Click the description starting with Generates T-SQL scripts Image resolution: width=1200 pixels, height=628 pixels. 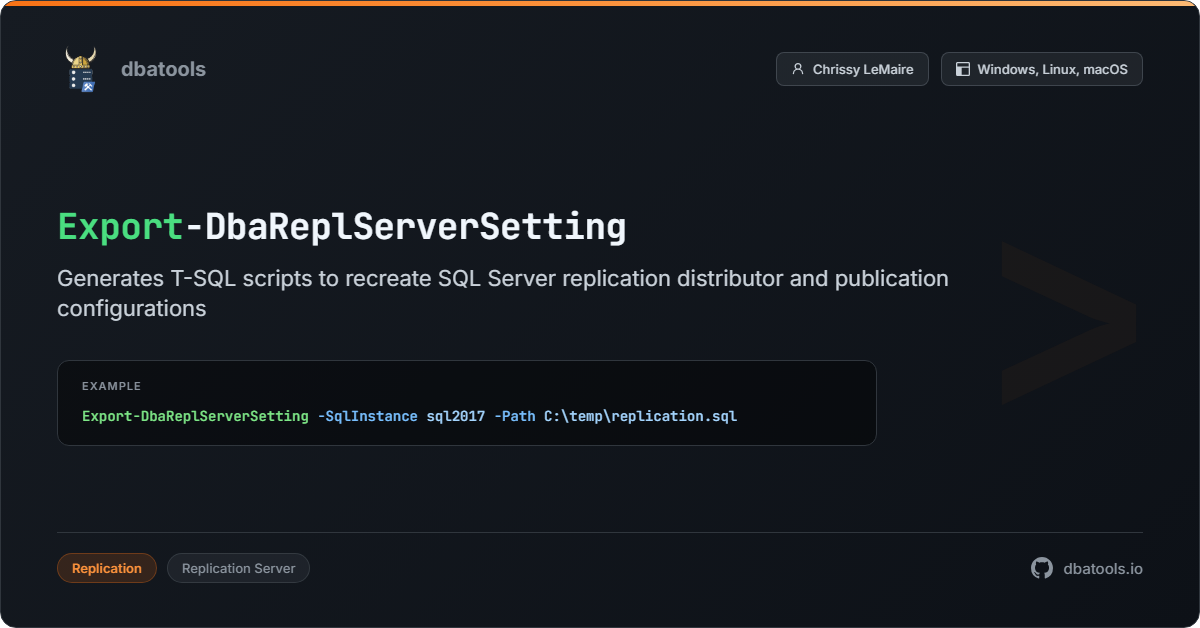tap(503, 293)
